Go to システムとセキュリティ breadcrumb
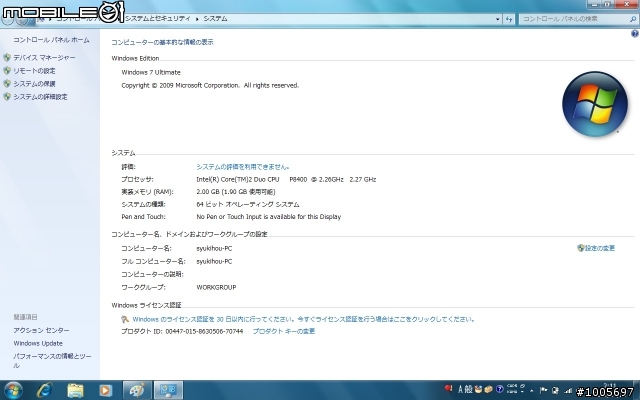The image size is (640, 400). 158,19
